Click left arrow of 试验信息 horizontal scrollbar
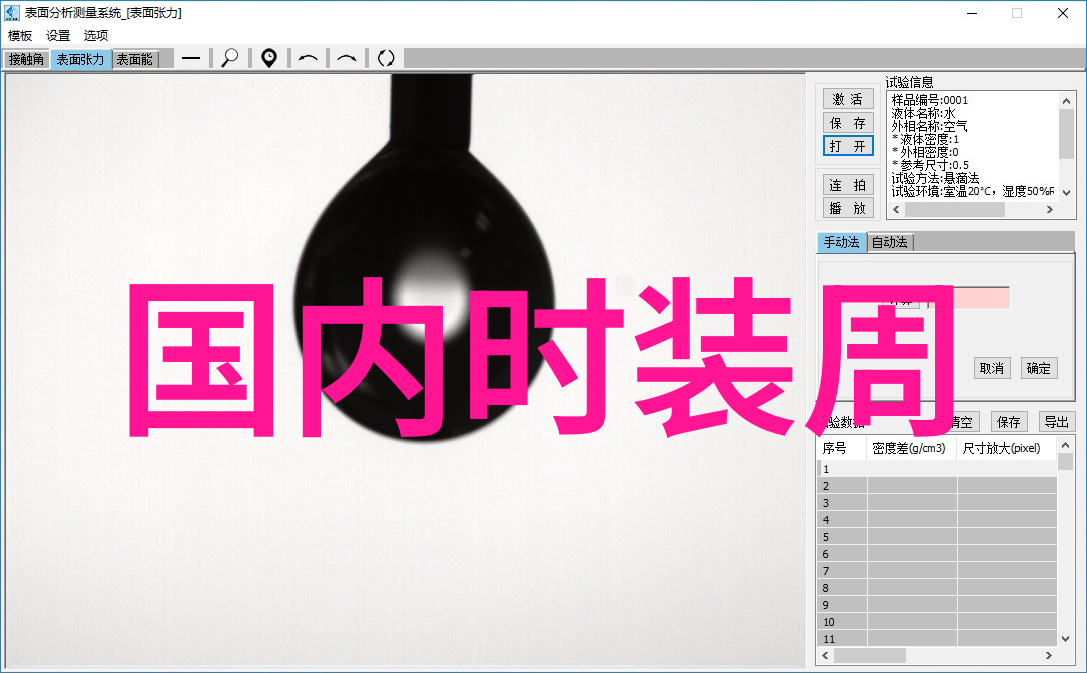Screen dimensions: 1087x673 pos(896,209)
